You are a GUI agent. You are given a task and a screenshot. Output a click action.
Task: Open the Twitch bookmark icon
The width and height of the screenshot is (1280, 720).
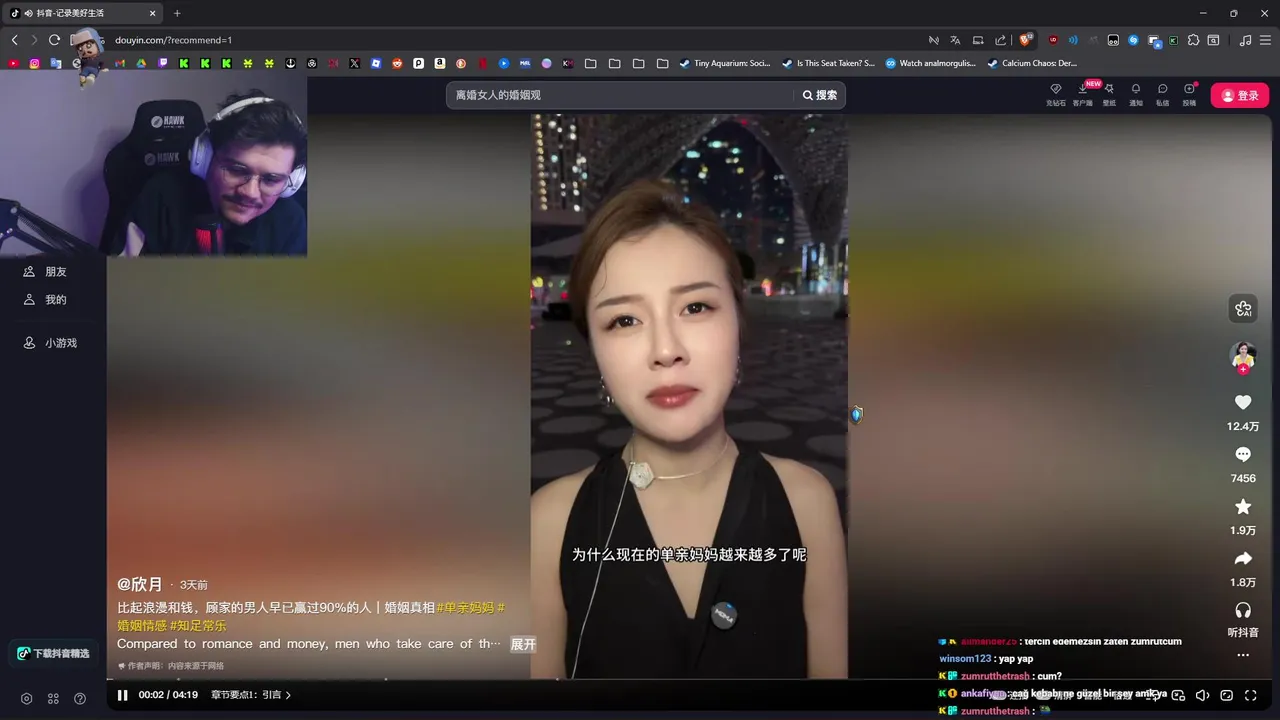coord(163,63)
